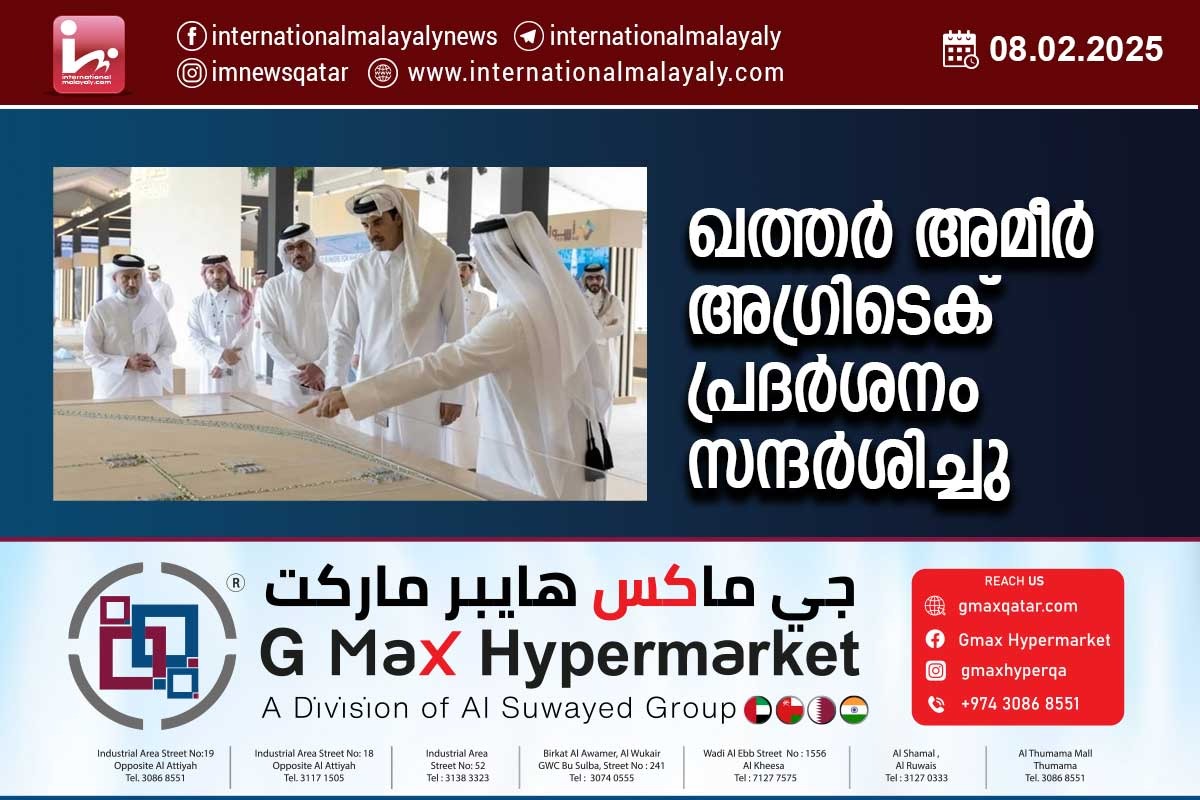Click the Oman flag icon
Image resolution: width=1200 pixels, height=800 pixels.
(790, 710)
